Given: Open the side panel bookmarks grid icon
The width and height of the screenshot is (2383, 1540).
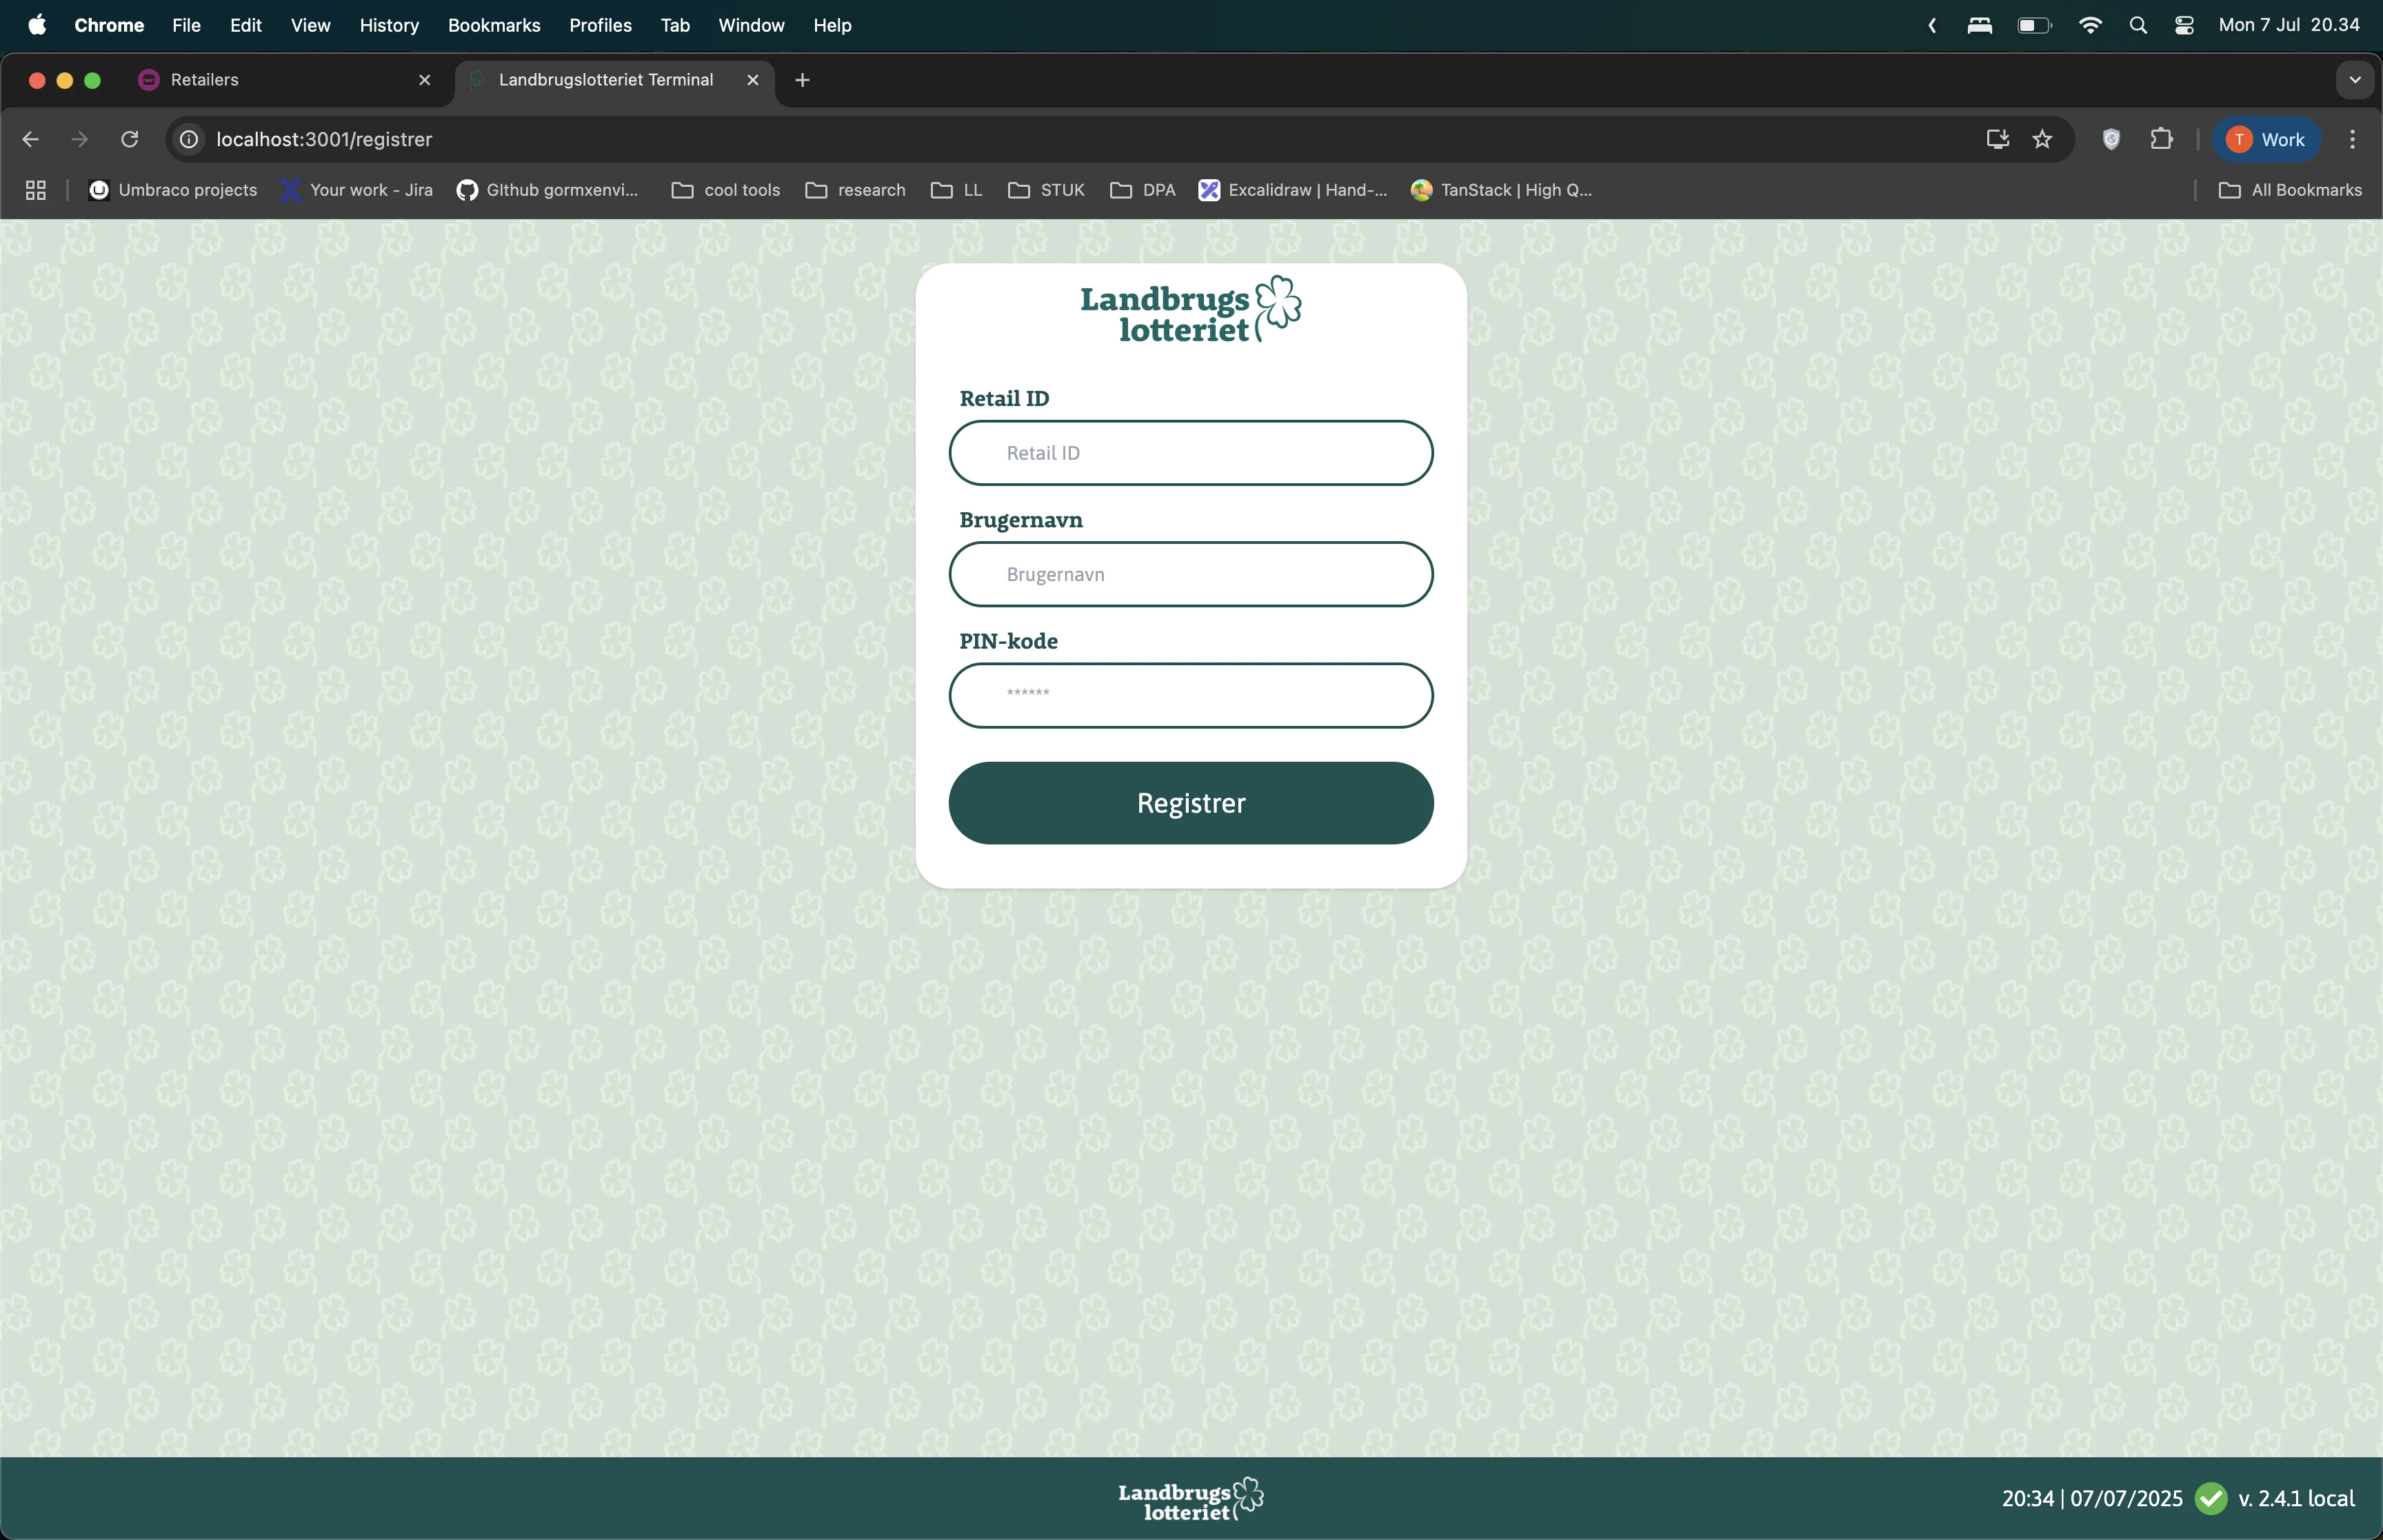Looking at the screenshot, I should [x=35, y=190].
